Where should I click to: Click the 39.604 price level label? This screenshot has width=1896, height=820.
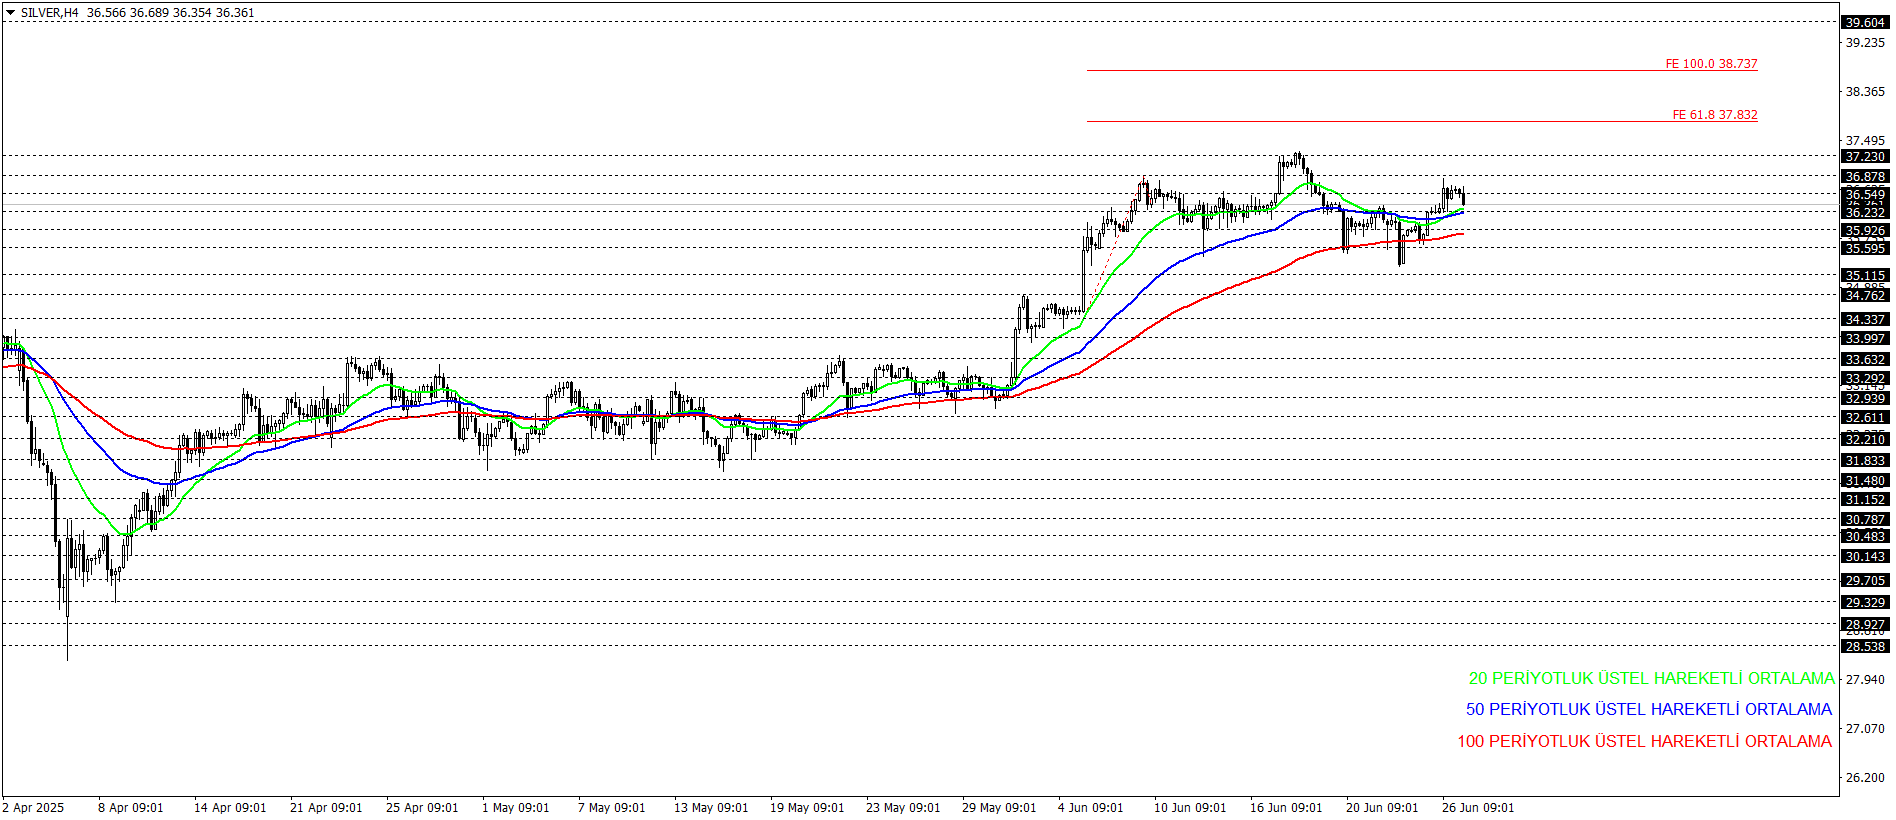pos(1865,22)
